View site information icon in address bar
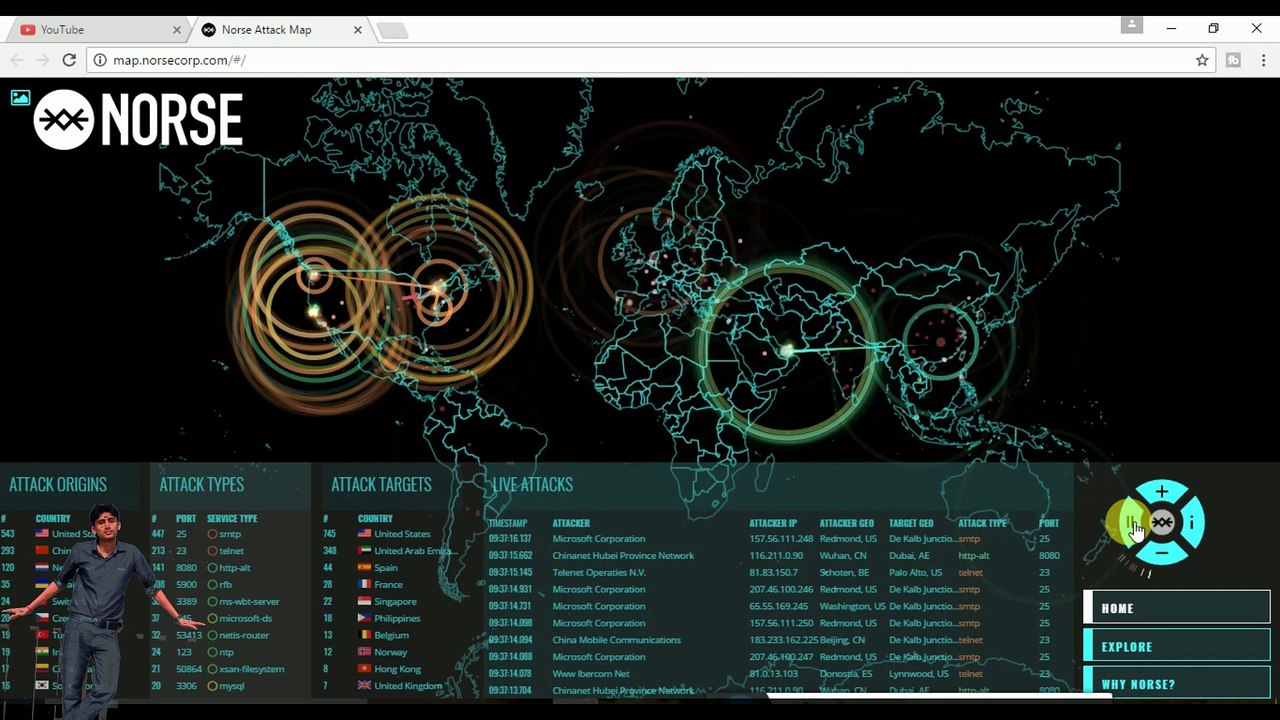 [x=100, y=60]
